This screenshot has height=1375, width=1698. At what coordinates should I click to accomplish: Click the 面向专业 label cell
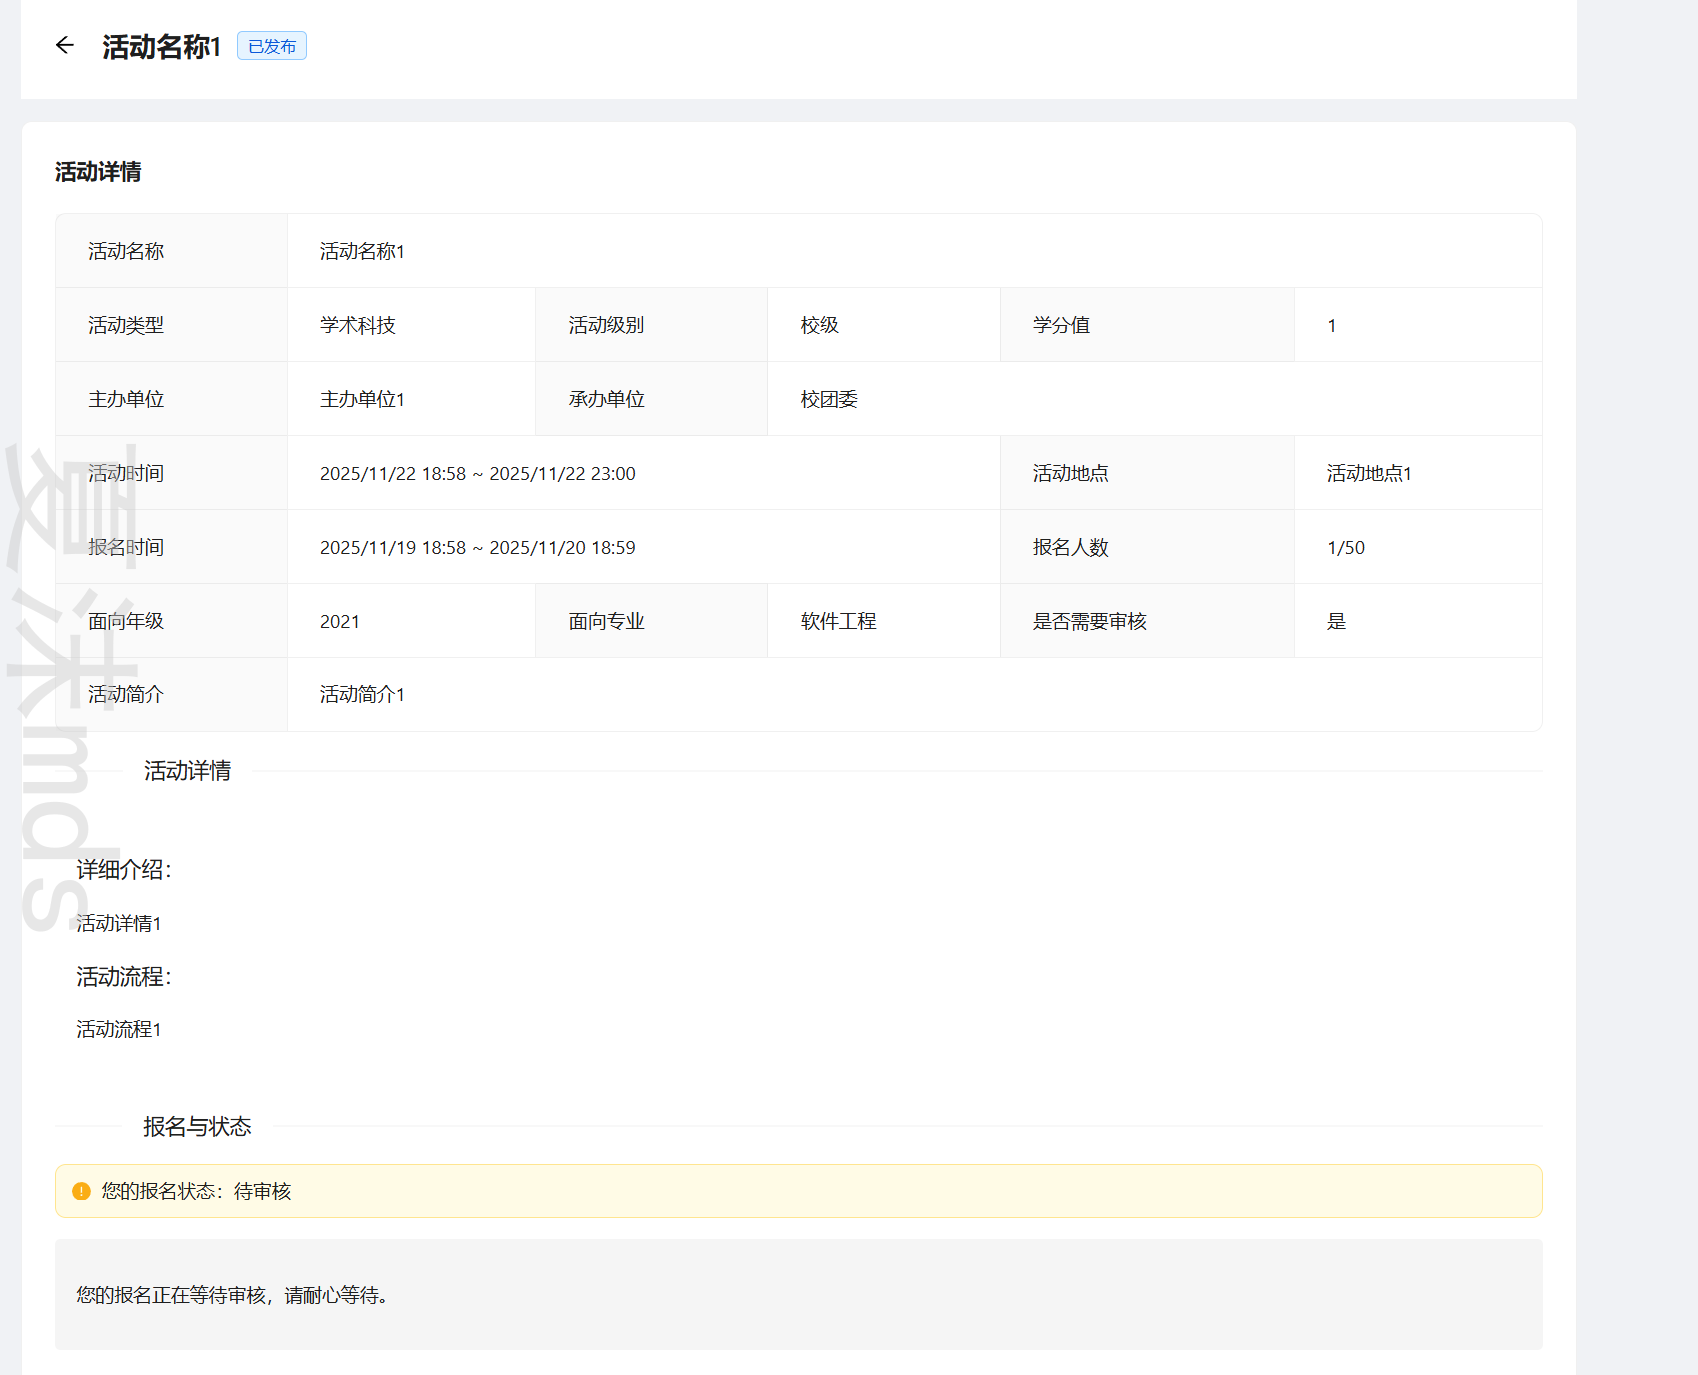pyautogui.click(x=651, y=621)
